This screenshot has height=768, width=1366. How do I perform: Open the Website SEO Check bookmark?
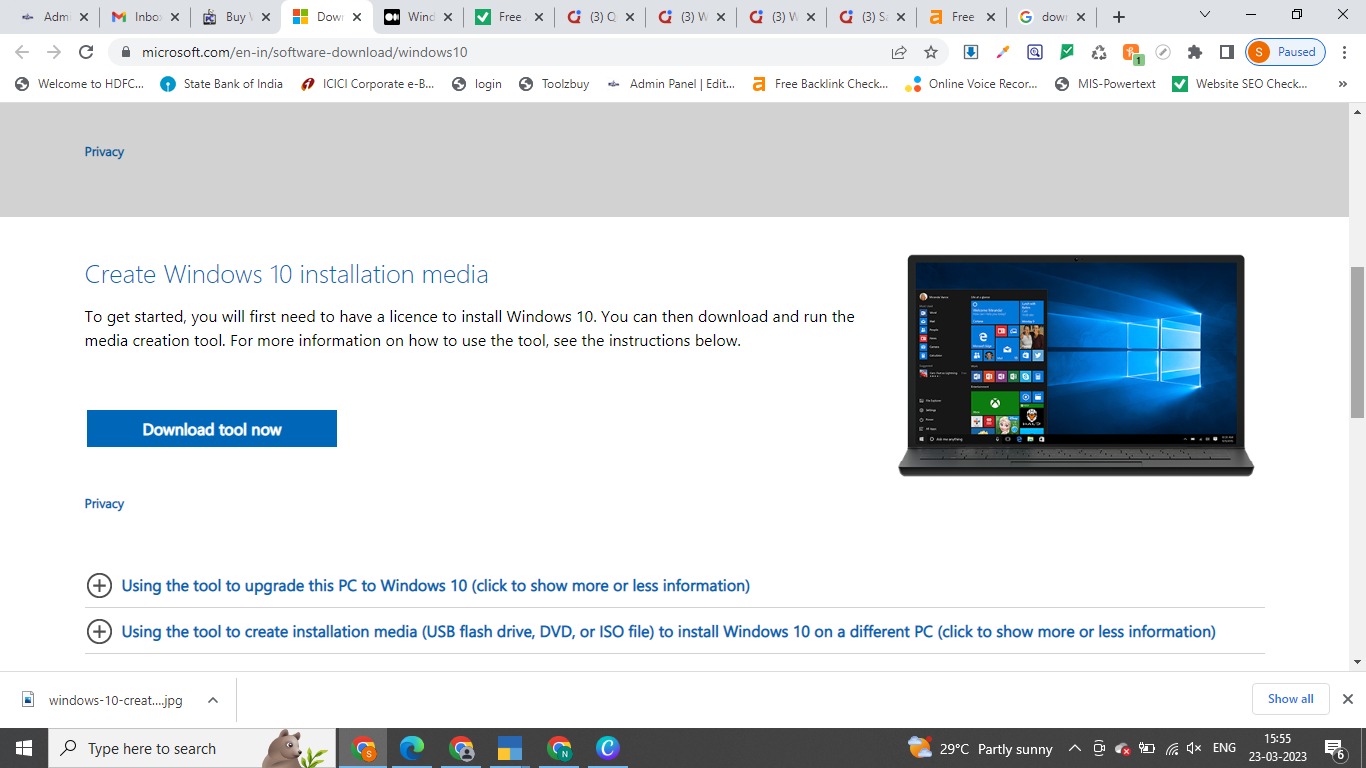[x=1239, y=84]
